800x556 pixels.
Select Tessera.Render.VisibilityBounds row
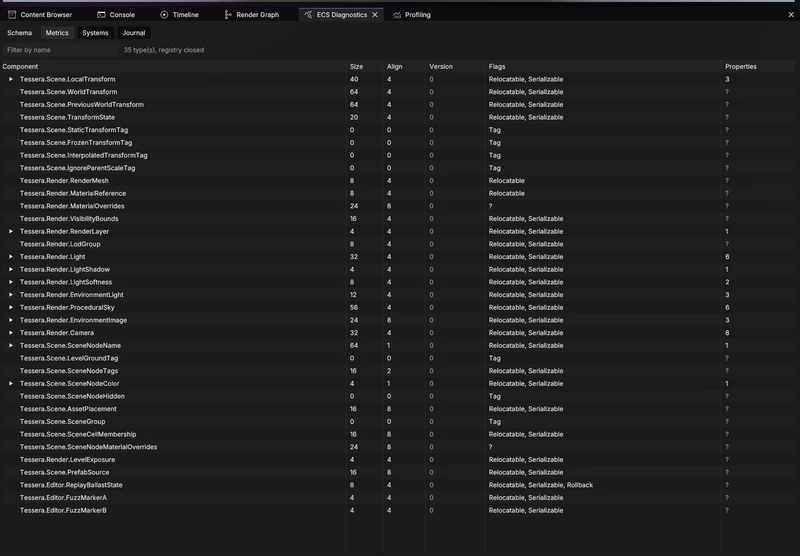coord(400,218)
